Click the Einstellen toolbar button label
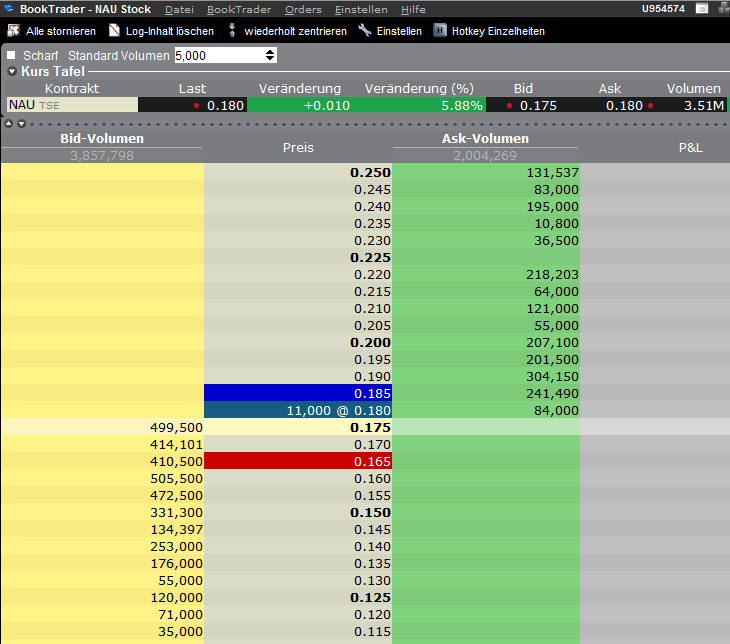 (399, 31)
